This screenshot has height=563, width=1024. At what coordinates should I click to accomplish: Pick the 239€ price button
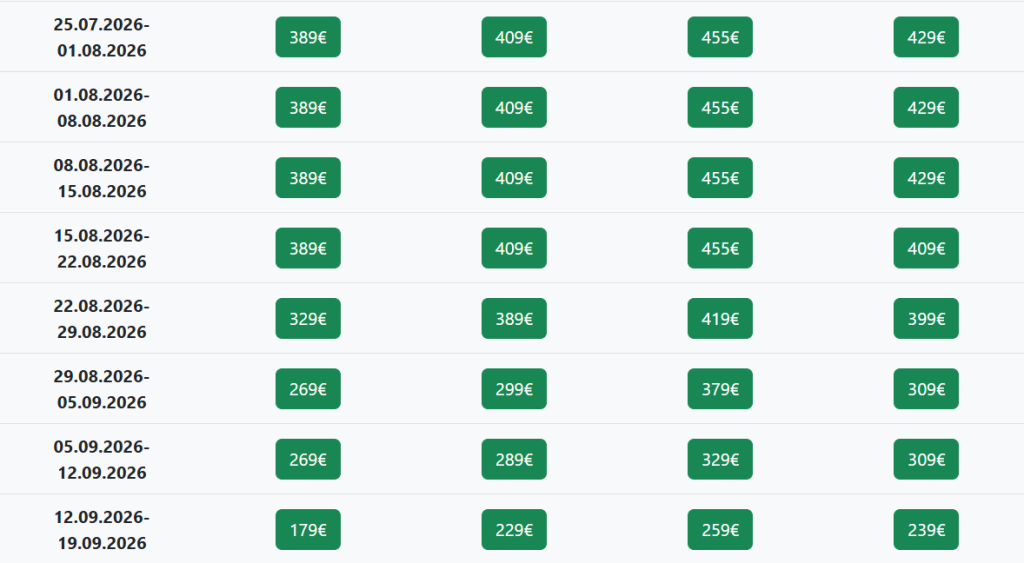(x=926, y=530)
